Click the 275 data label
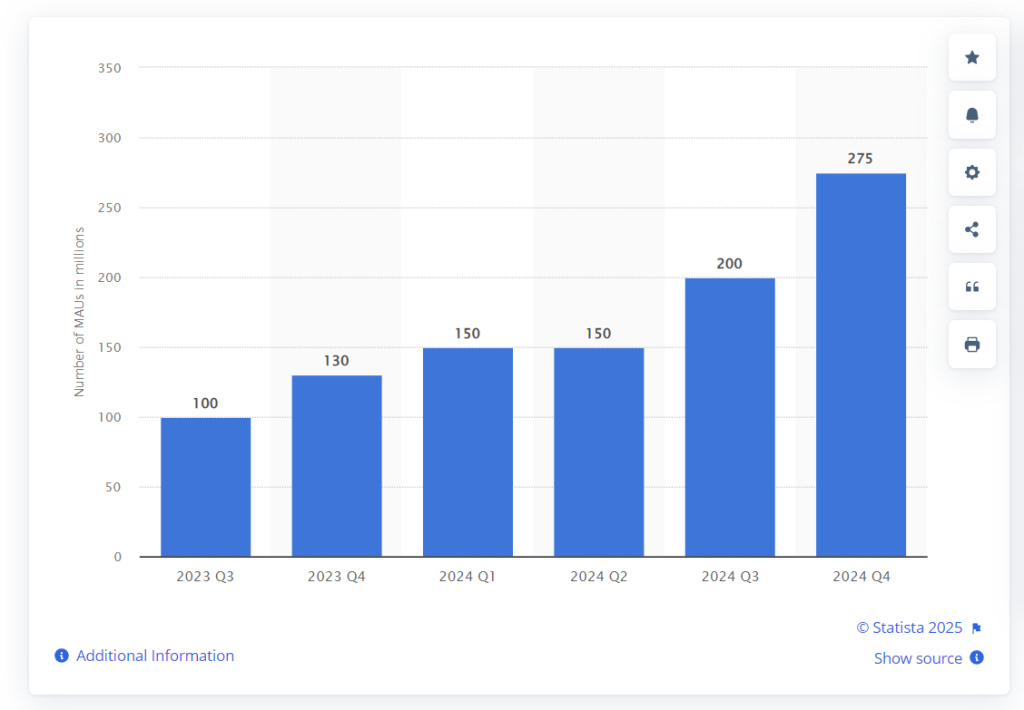The width and height of the screenshot is (1024, 710). [x=860, y=158]
